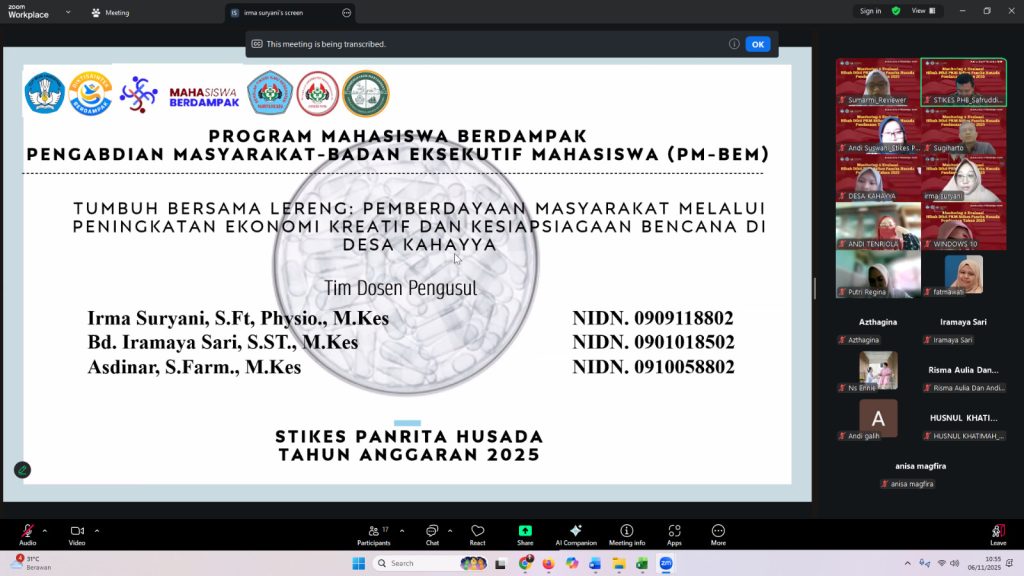Open the Apps panel

point(674,534)
